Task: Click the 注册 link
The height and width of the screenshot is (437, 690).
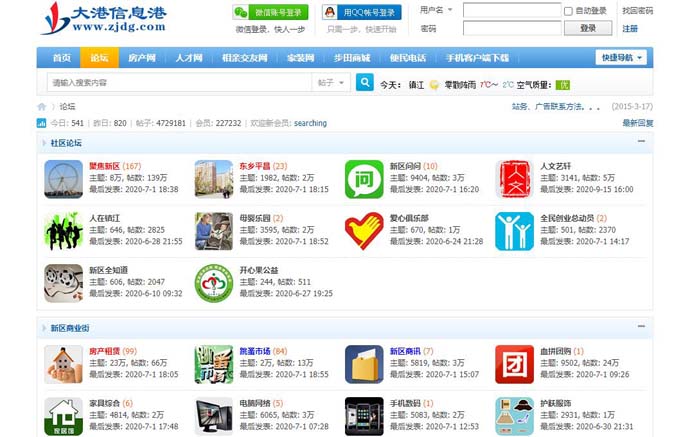Action: point(630,29)
